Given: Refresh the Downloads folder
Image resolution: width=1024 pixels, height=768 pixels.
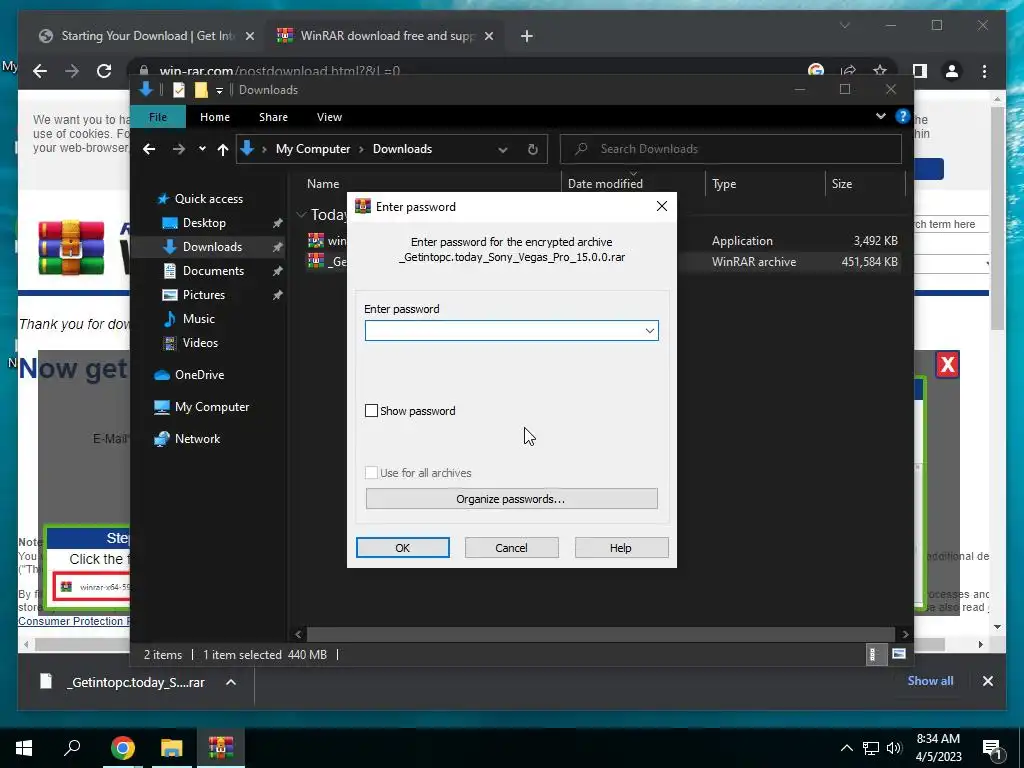Looking at the screenshot, I should 533,150.
